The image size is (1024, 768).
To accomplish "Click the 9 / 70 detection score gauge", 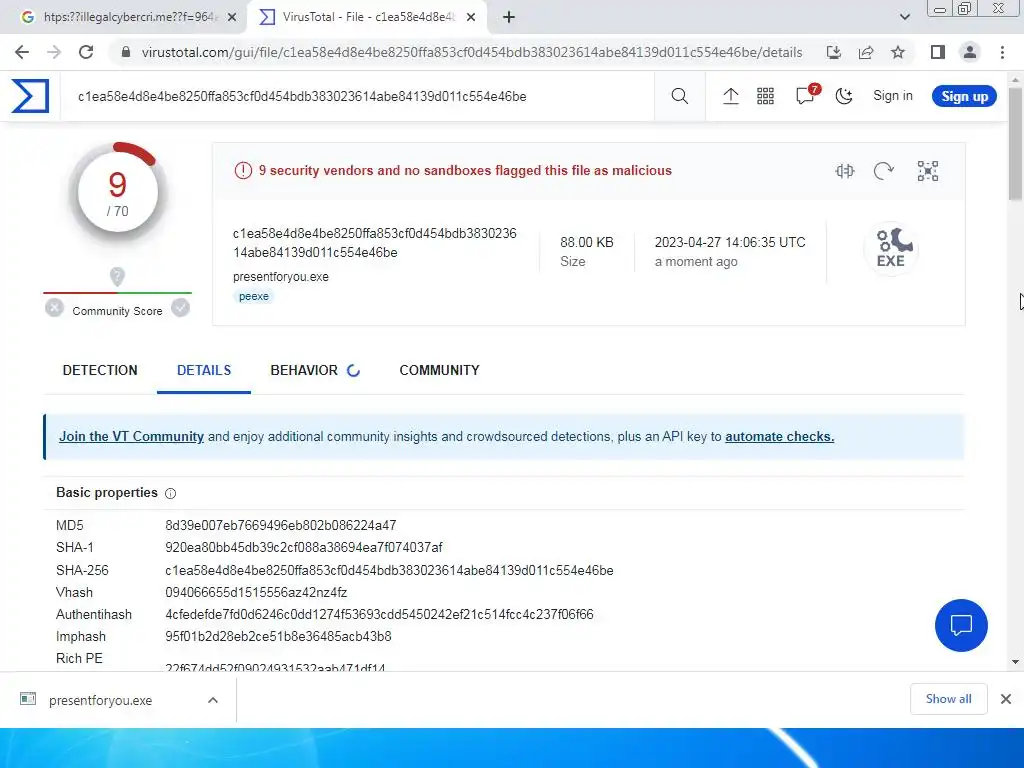I will pos(118,194).
